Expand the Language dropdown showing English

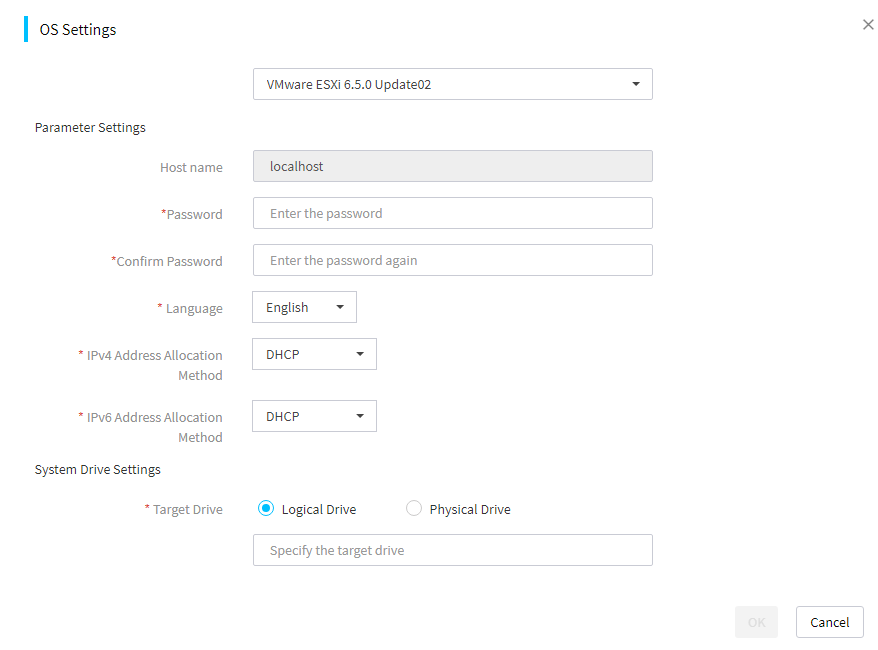304,307
